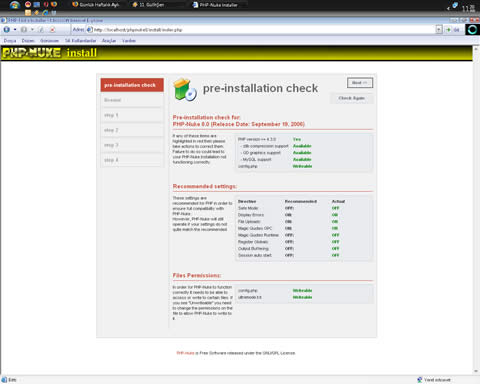Open the Yardım menu
The image size is (480, 384).
pyautogui.click(x=129, y=41)
